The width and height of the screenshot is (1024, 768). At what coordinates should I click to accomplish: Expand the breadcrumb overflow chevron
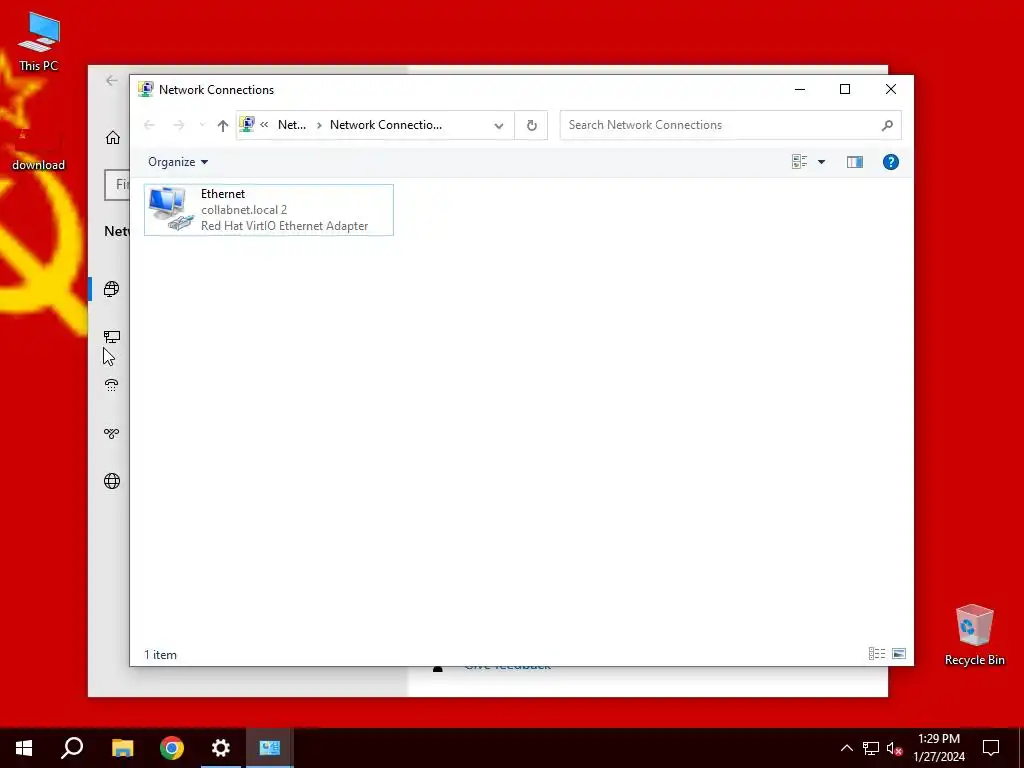click(x=264, y=124)
